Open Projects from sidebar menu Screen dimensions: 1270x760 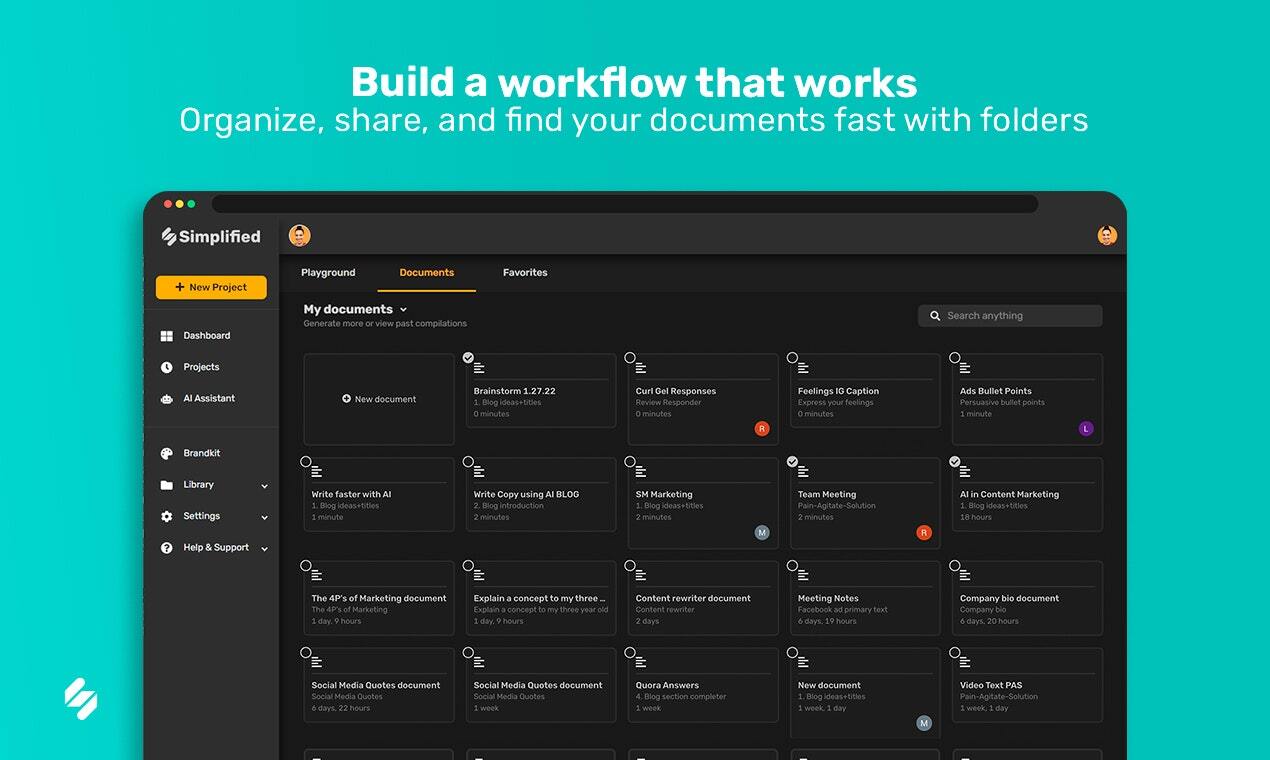201,367
